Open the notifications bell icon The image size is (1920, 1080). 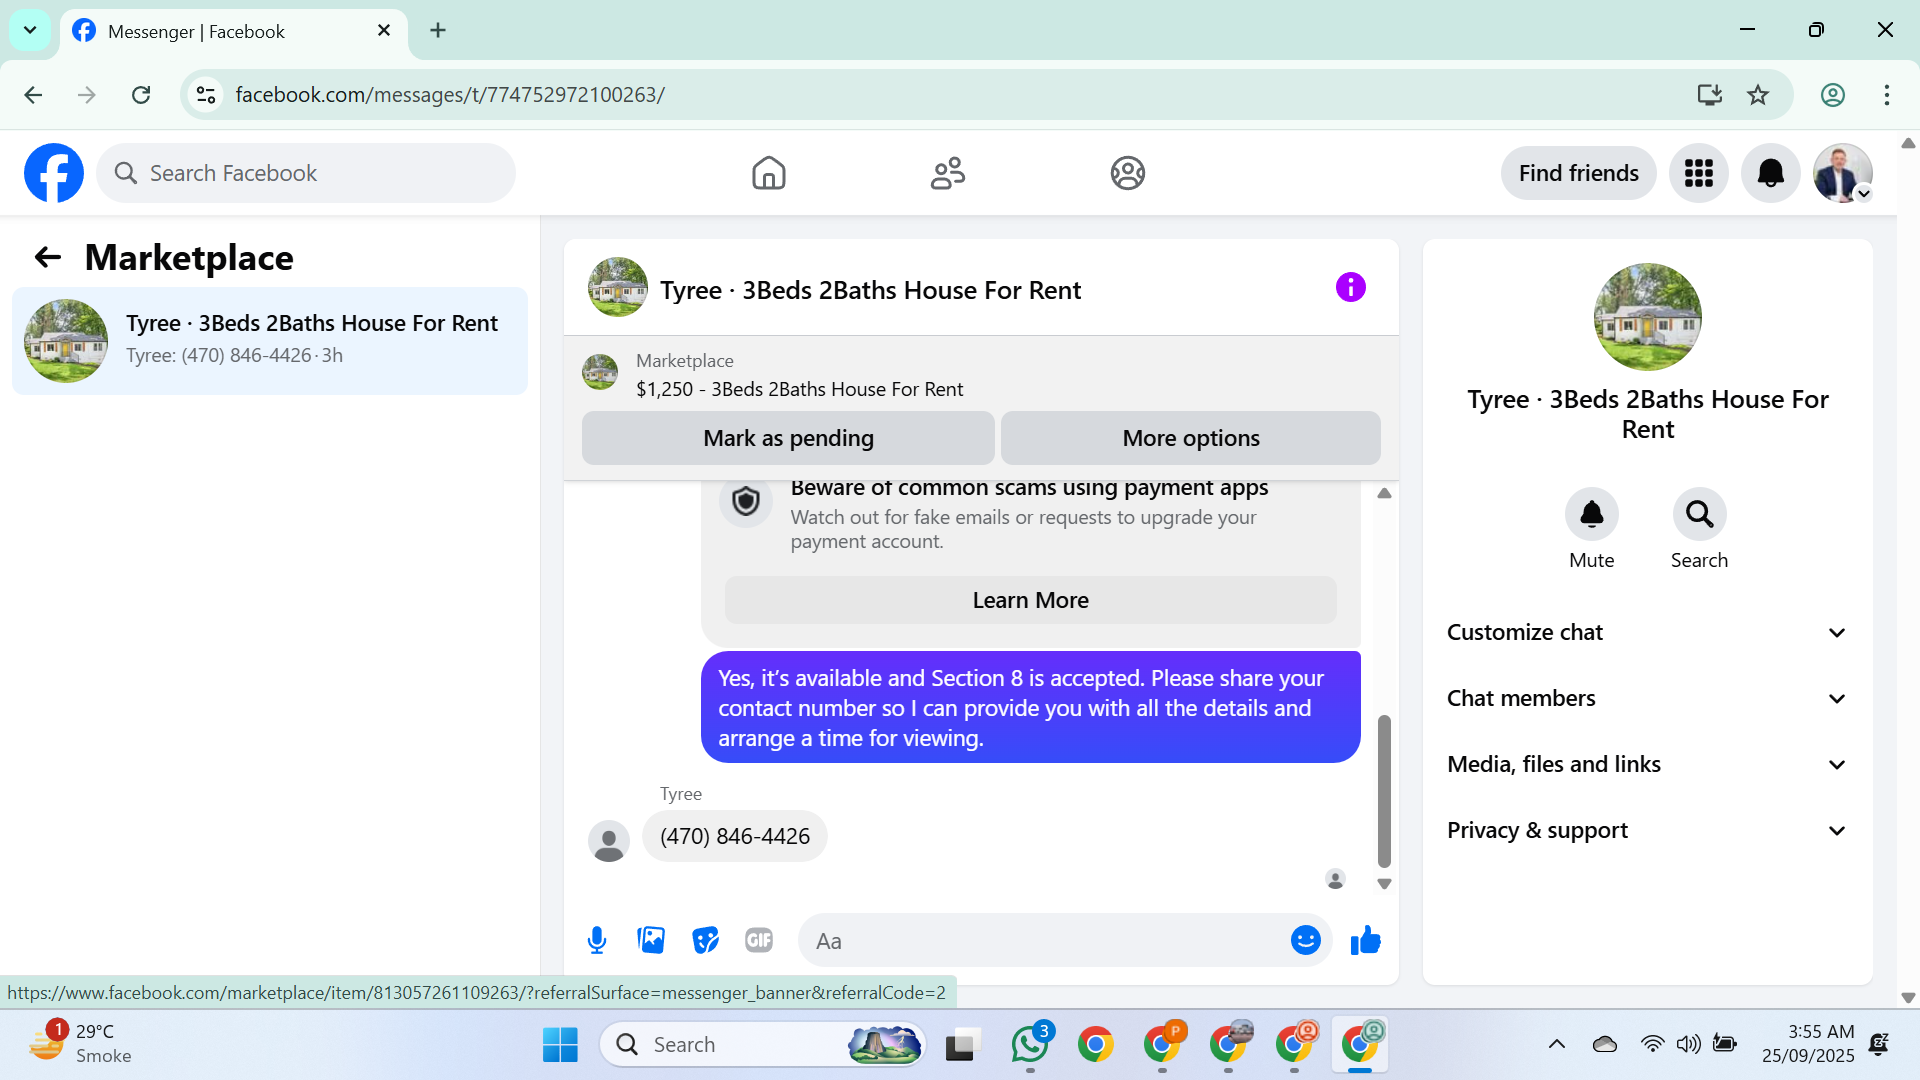click(x=1770, y=173)
